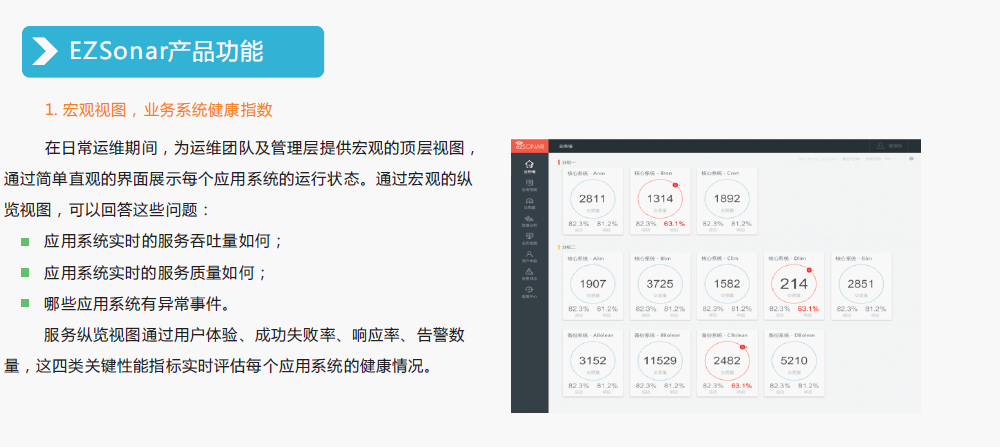The width and height of the screenshot is (1000, 447).
Task: Open the Bllolean system card showing 11529
Action: click(660, 363)
